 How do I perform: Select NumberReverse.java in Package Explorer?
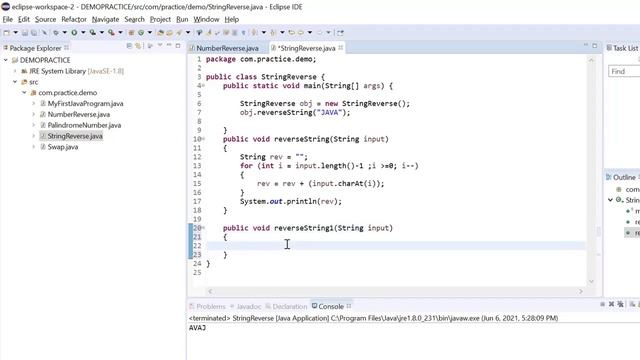78,114
